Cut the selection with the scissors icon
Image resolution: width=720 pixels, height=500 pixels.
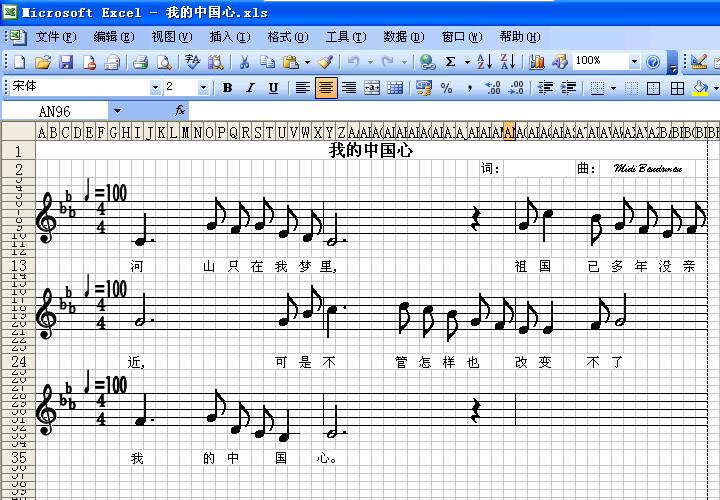[244, 62]
